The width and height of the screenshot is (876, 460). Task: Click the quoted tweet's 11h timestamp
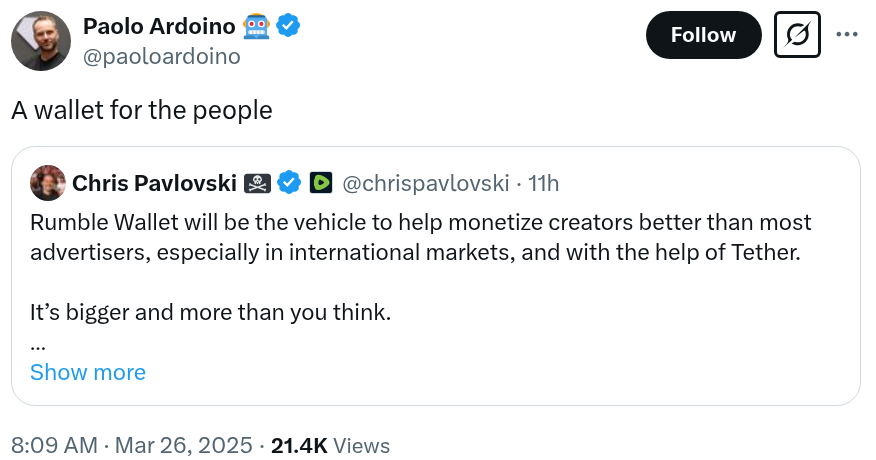coord(544,183)
